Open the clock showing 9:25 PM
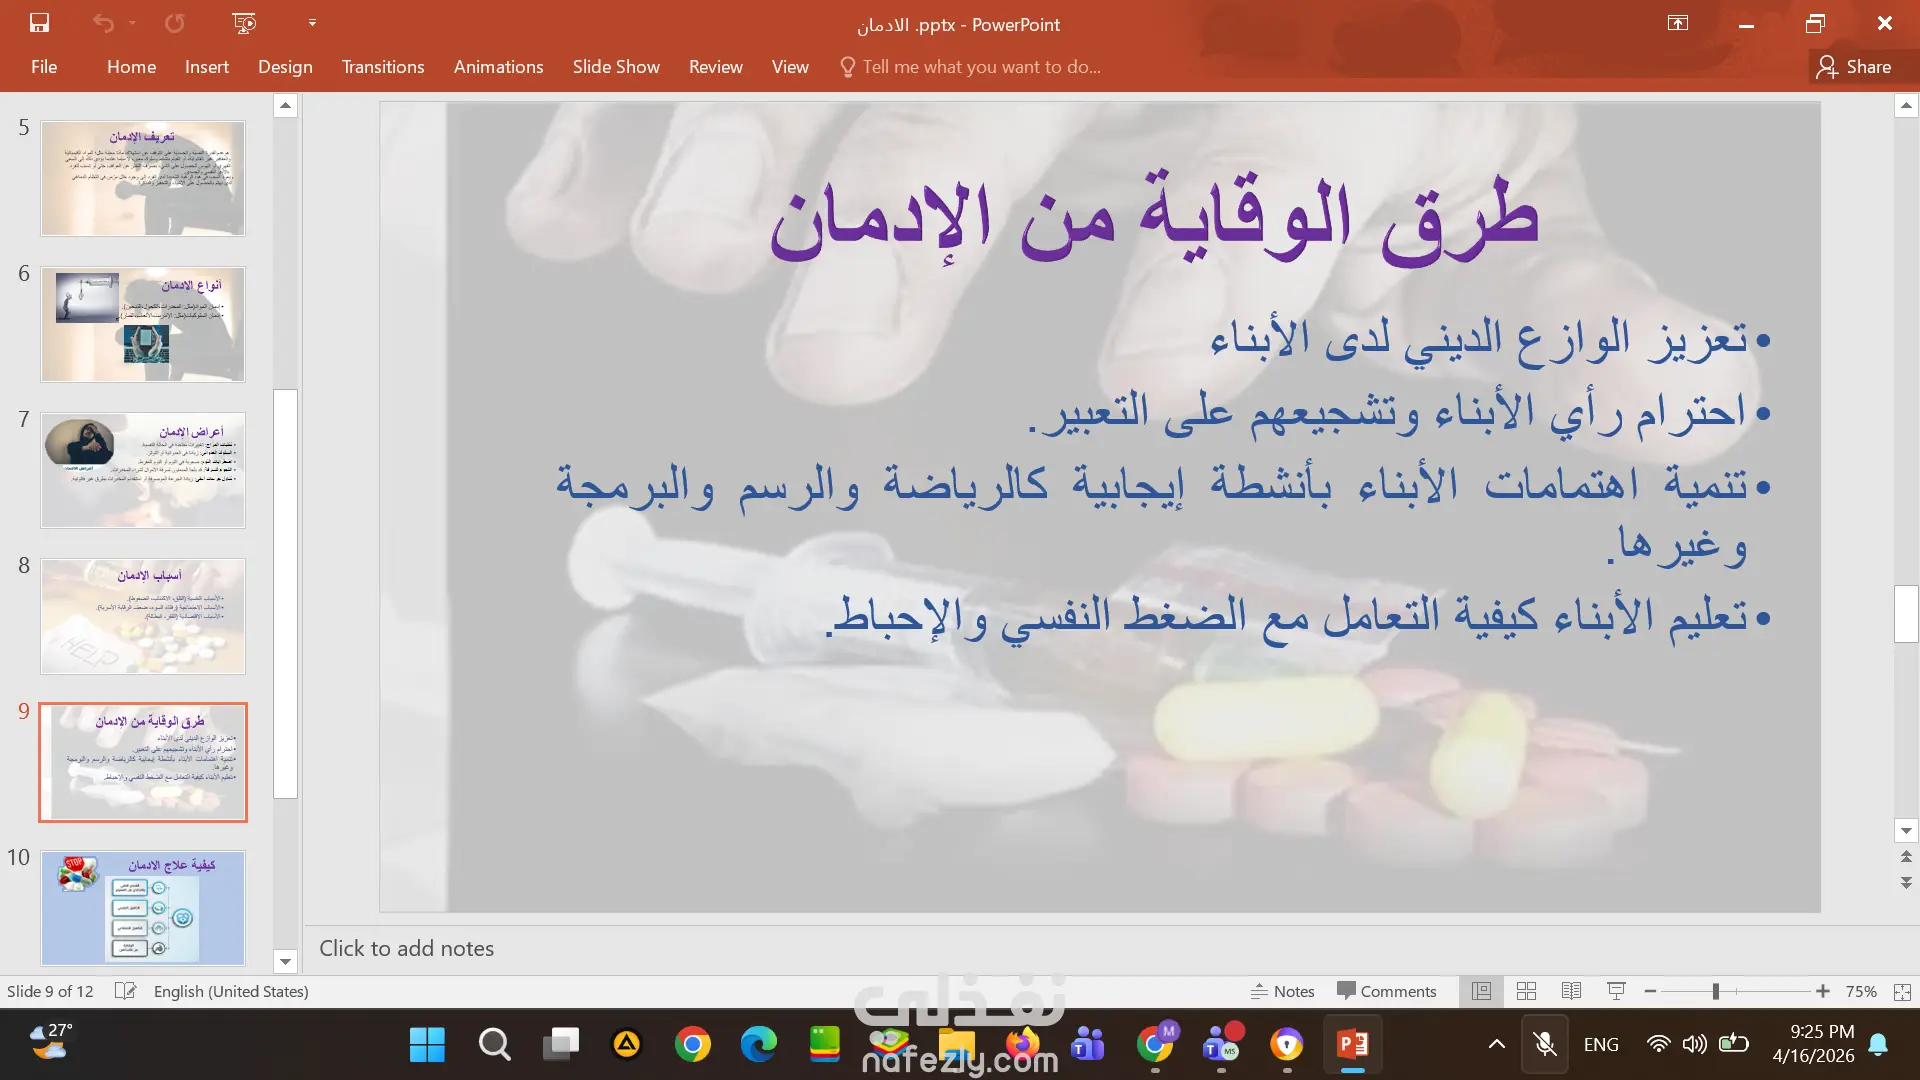1920x1080 pixels. pyautogui.click(x=1813, y=1043)
